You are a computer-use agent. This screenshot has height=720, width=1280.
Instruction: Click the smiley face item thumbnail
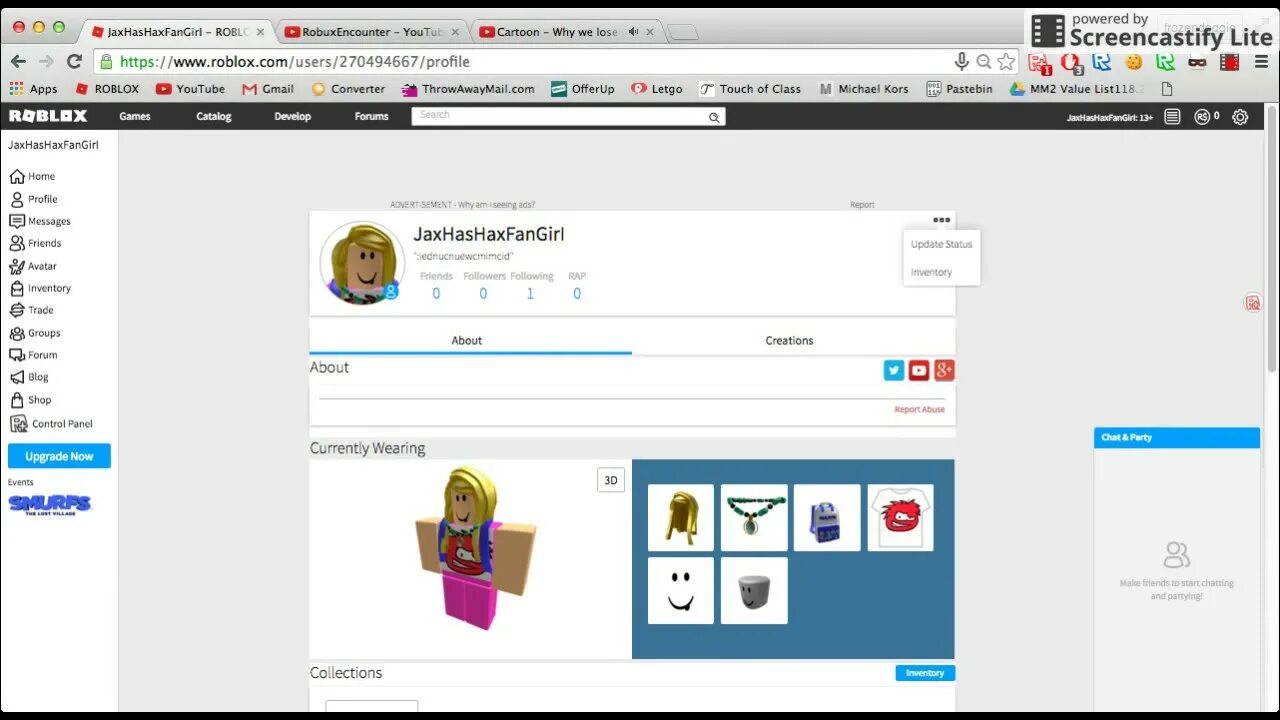(x=681, y=591)
